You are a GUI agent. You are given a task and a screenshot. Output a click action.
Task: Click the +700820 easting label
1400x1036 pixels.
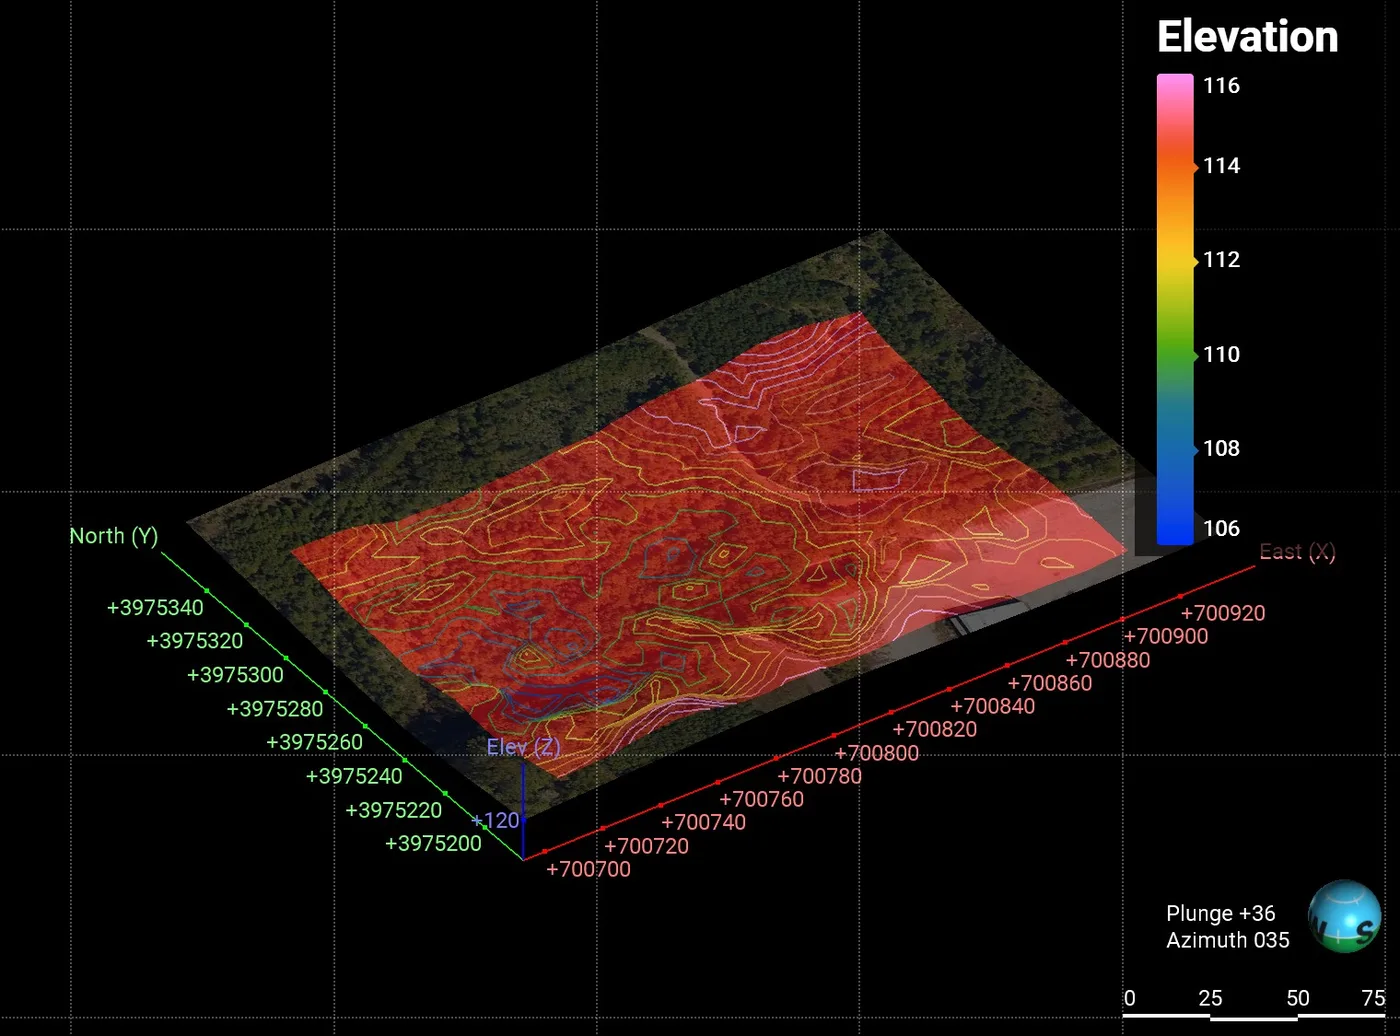pos(934,730)
